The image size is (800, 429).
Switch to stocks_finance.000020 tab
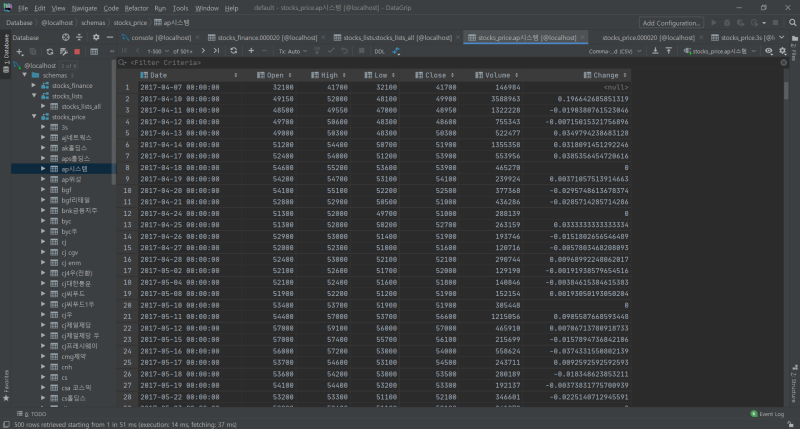pos(267,38)
